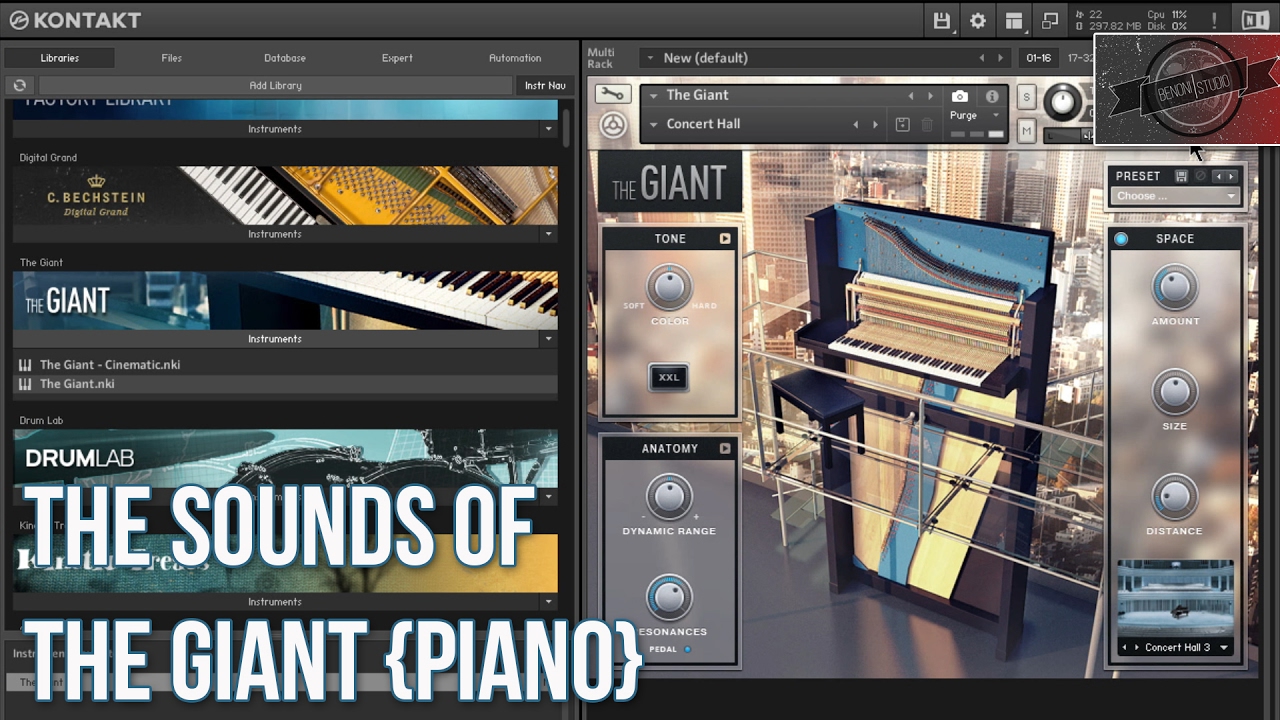Expand the TONE section arrow
The width and height of the screenshot is (1280, 720).
(x=725, y=239)
